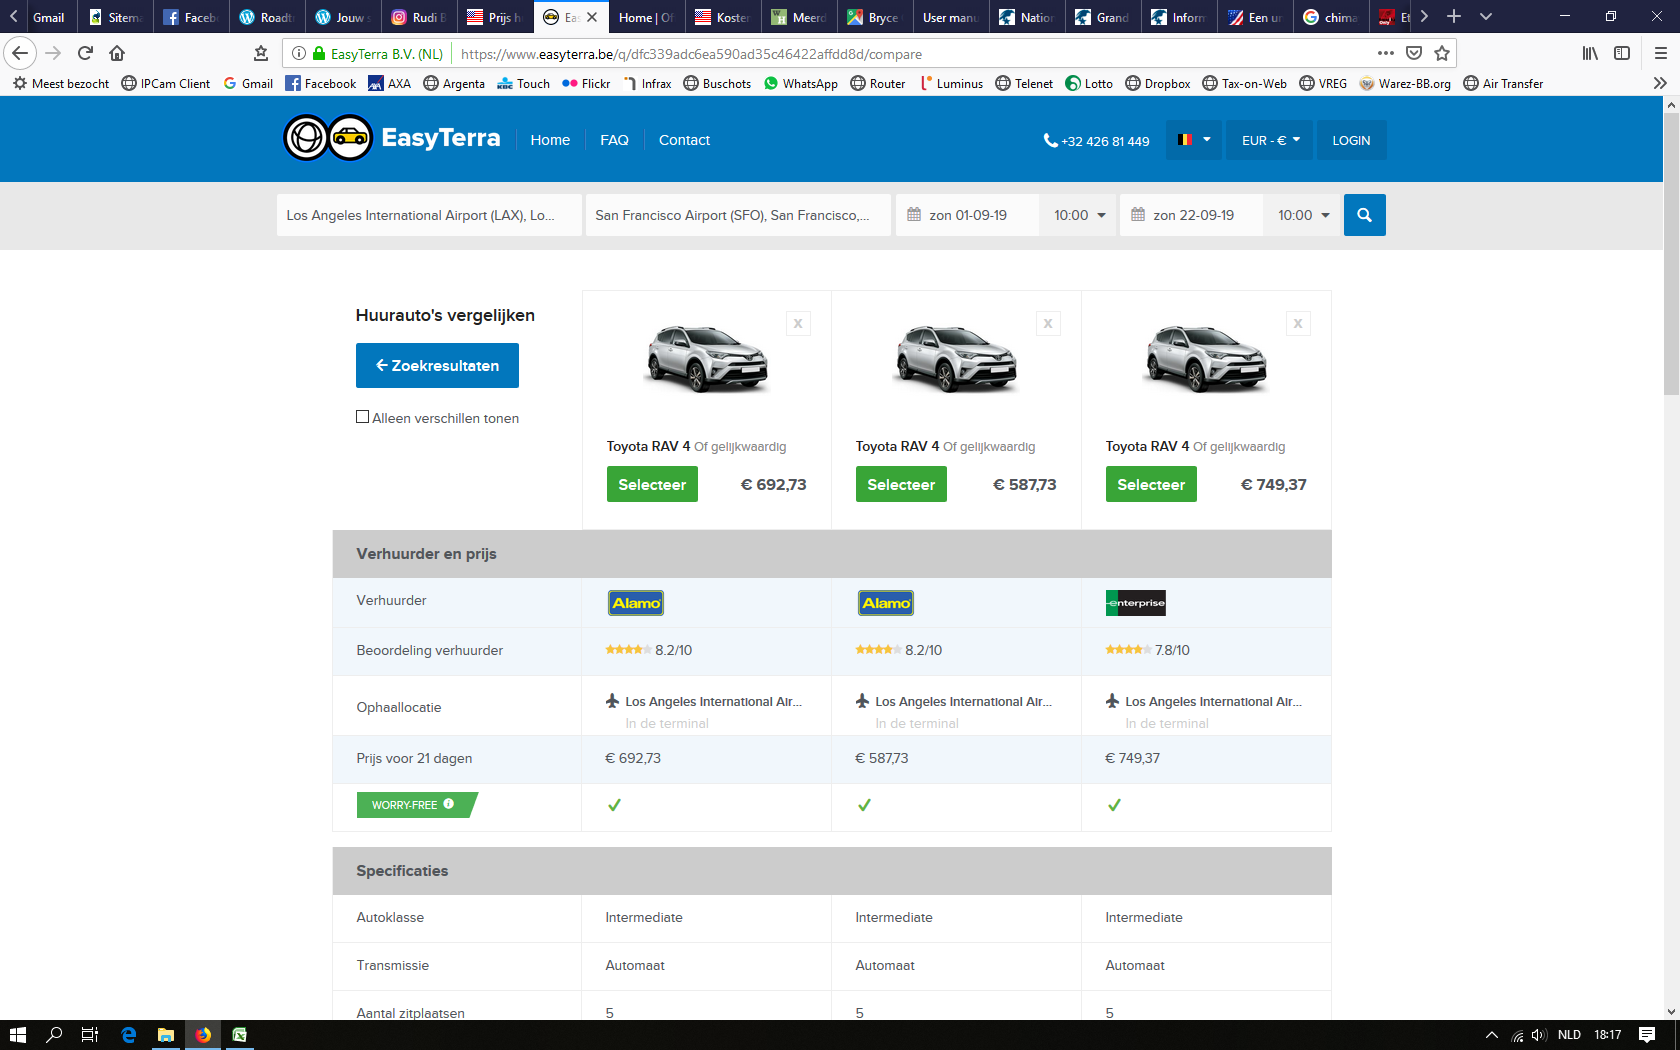Open the FAQ menu item

(x=614, y=140)
